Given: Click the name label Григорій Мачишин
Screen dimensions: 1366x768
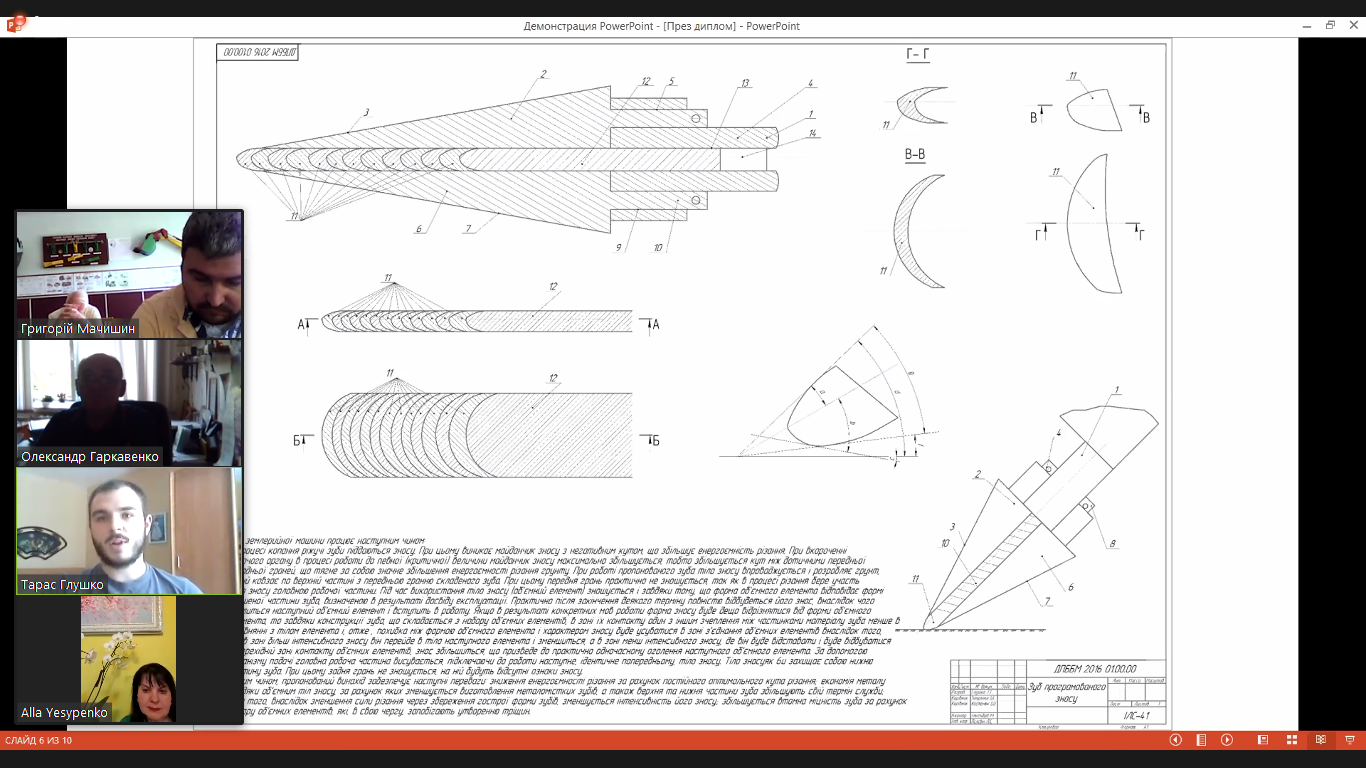Looking at the screenshot, I should pyautogui.click(x=78, y=328).
